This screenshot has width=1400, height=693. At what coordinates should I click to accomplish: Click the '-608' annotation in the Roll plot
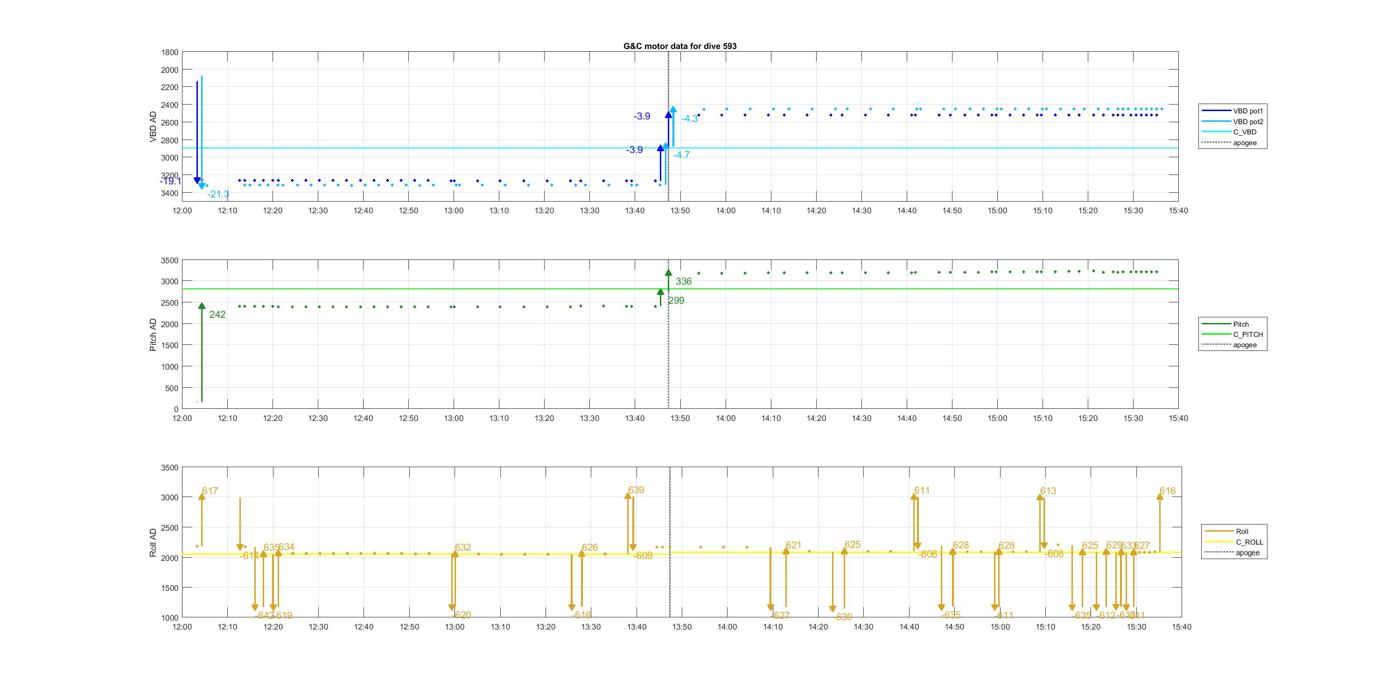click(1054, 553)
